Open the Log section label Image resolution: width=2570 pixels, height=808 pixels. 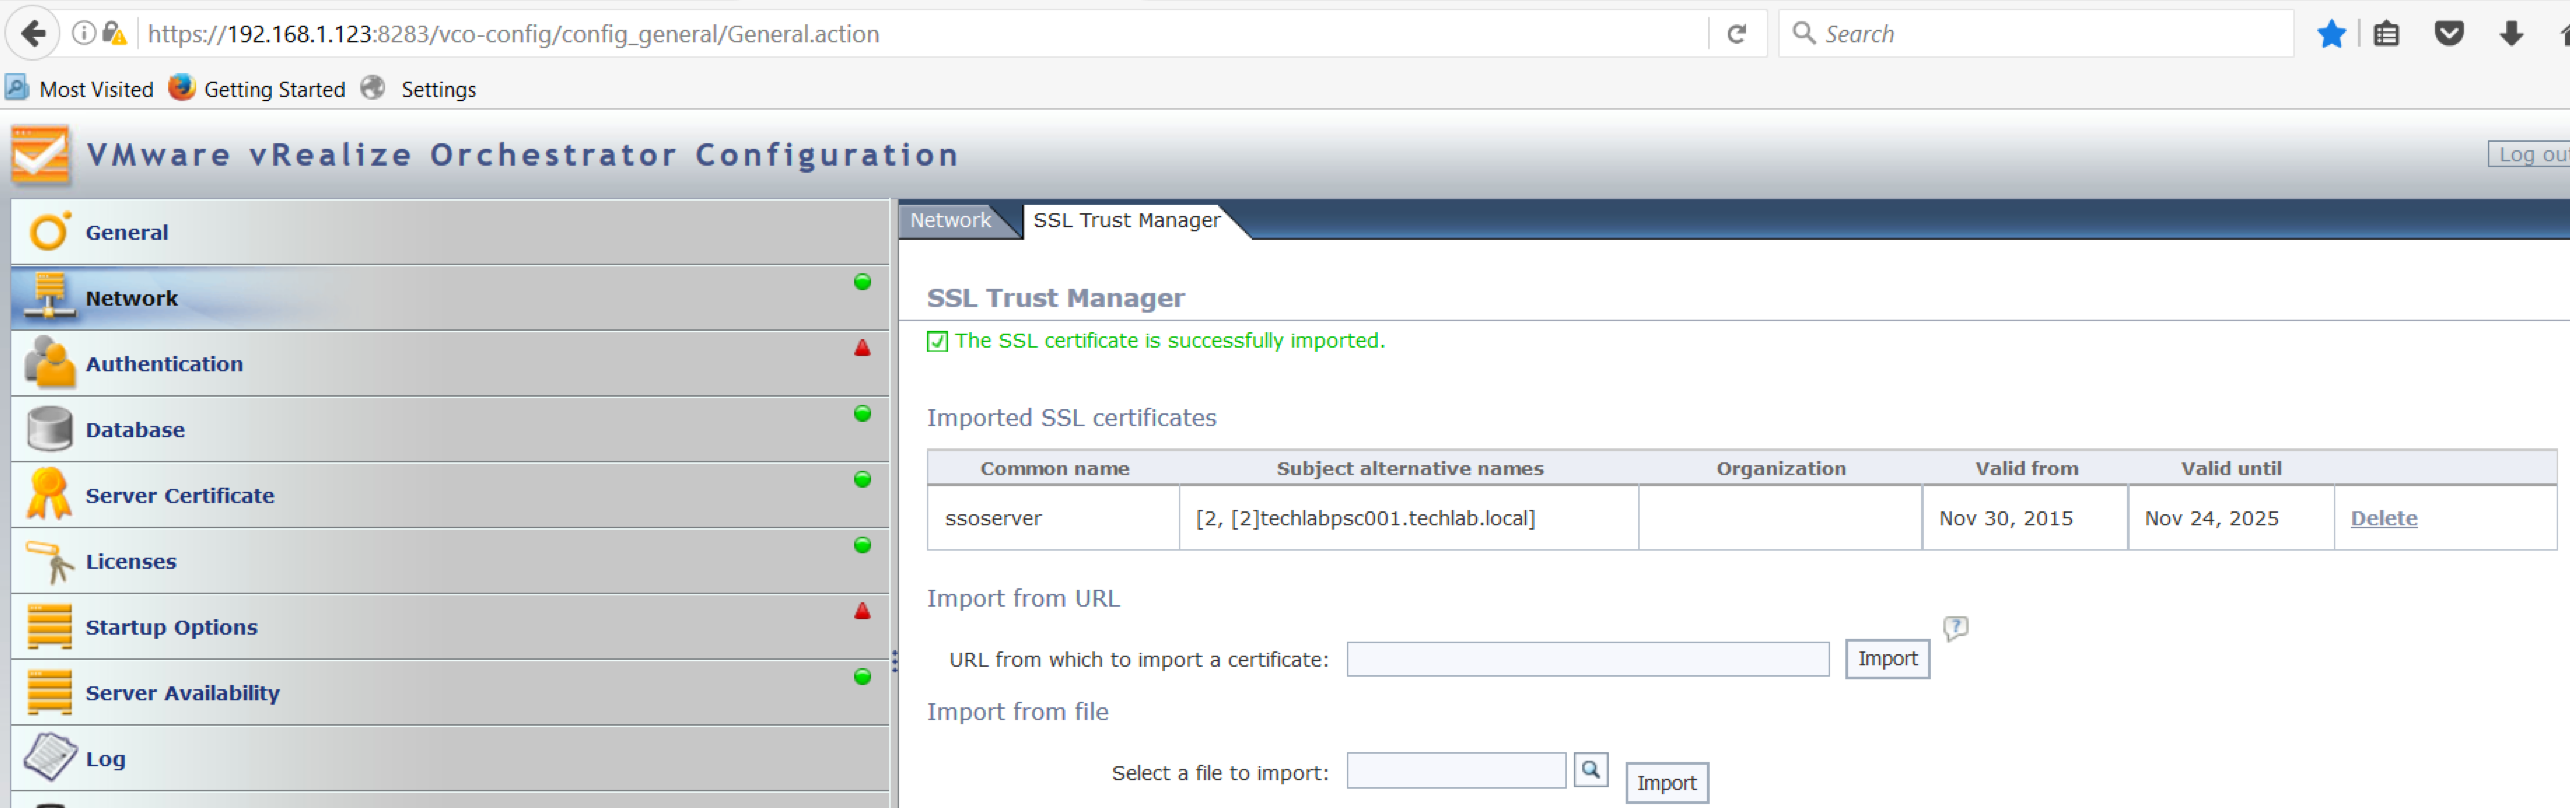pyautogui.click(x=105, y=759)
